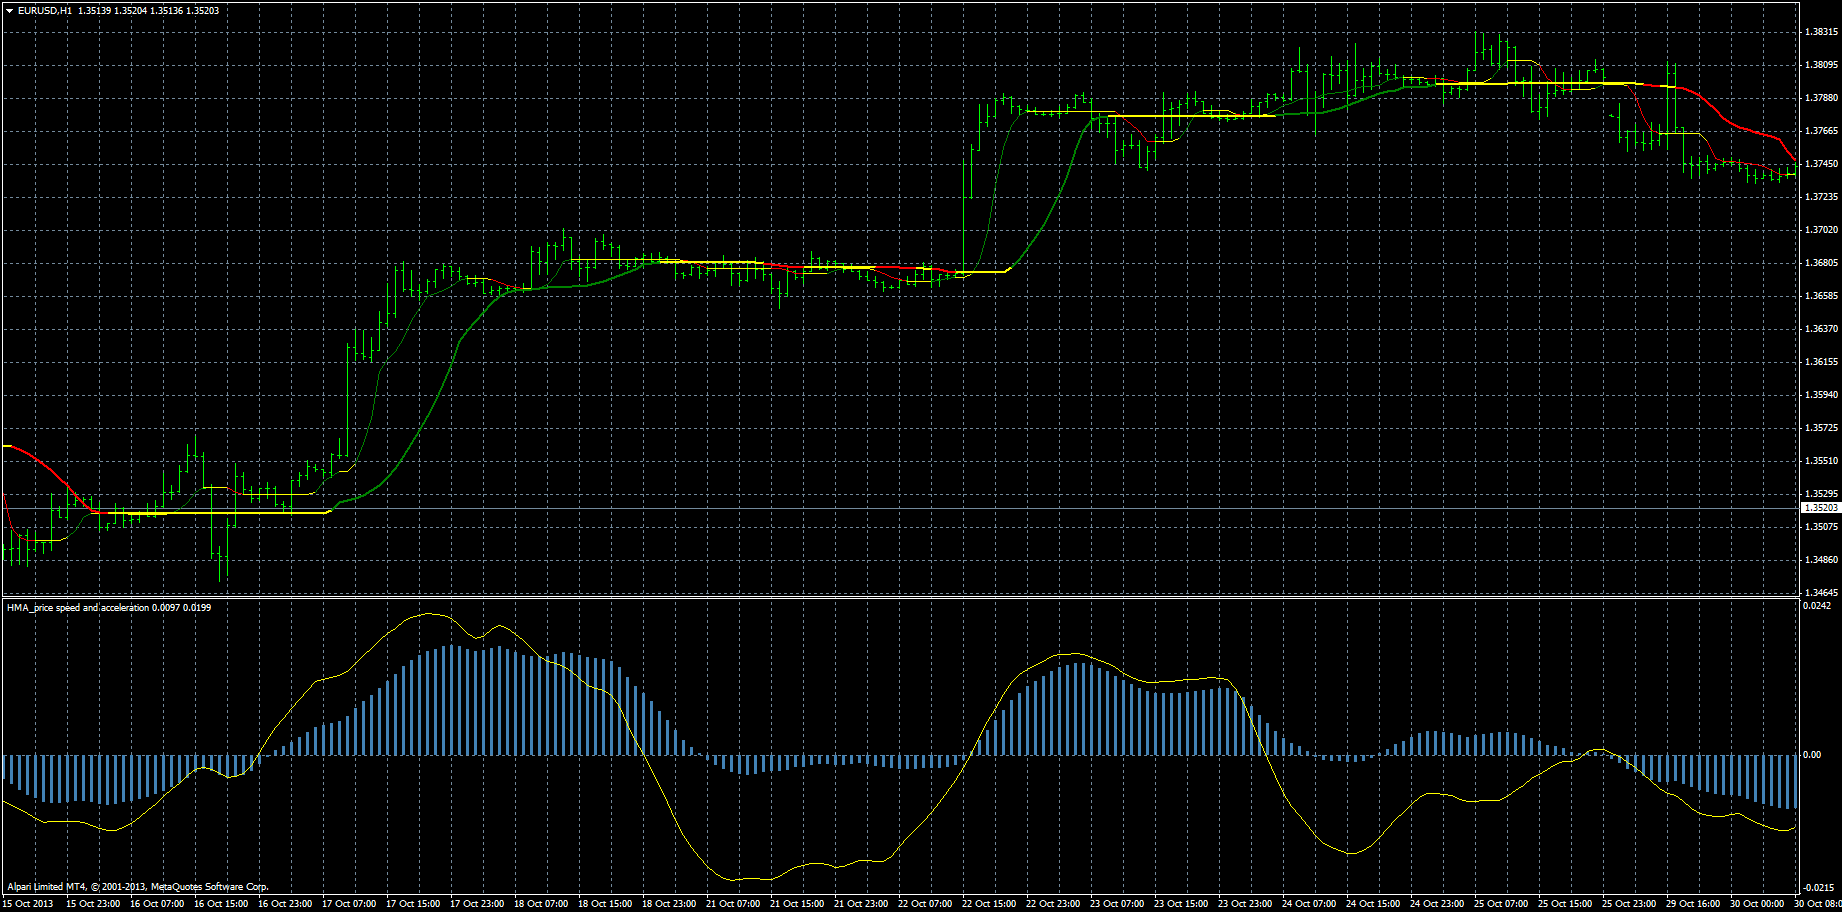
Task: Click the 16 Oct 23:00 time label
Action: pos(285,904)
